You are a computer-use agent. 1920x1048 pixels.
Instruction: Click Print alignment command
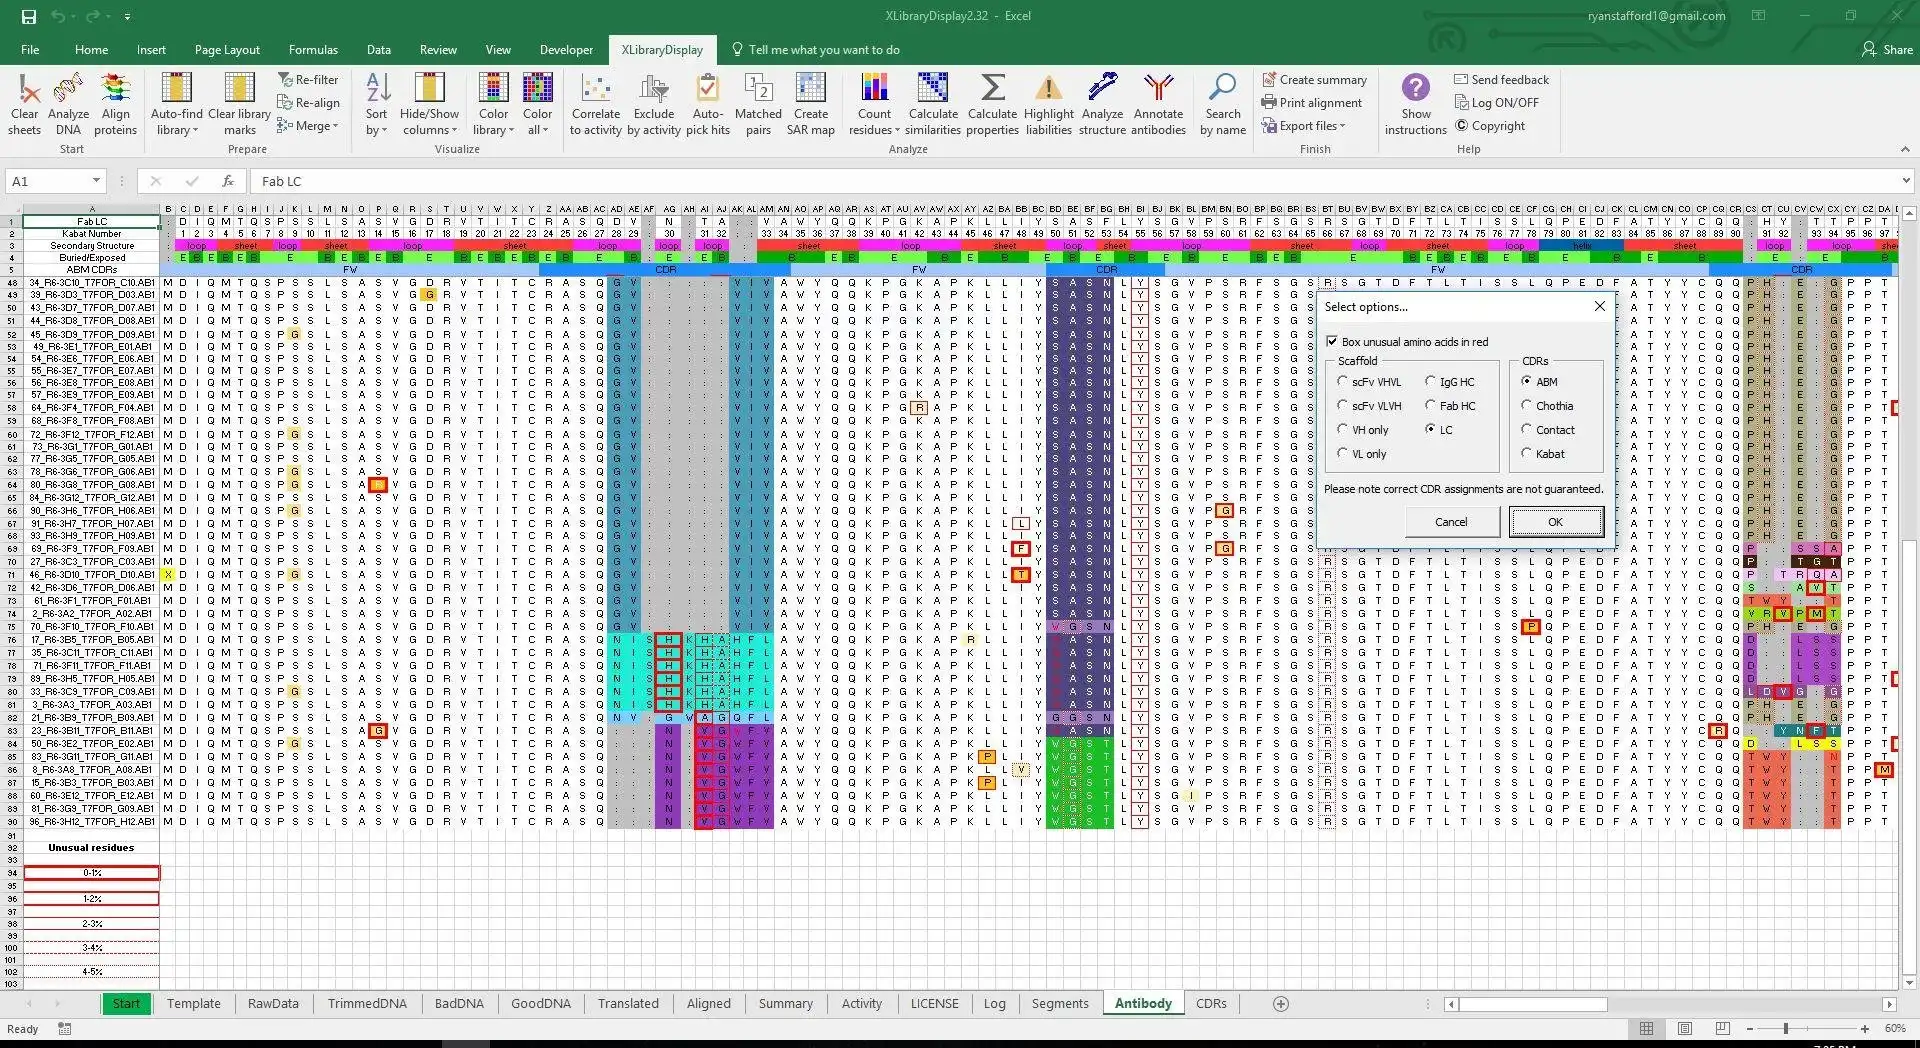pos(1312,103)
